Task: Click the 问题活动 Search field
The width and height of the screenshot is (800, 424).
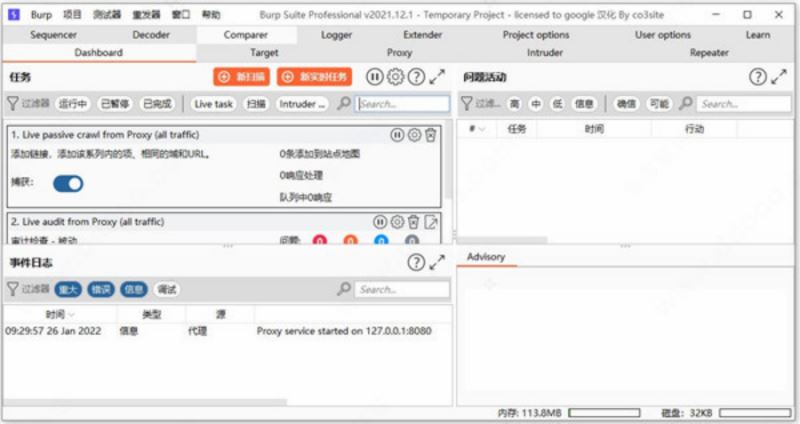Action: 744,104
